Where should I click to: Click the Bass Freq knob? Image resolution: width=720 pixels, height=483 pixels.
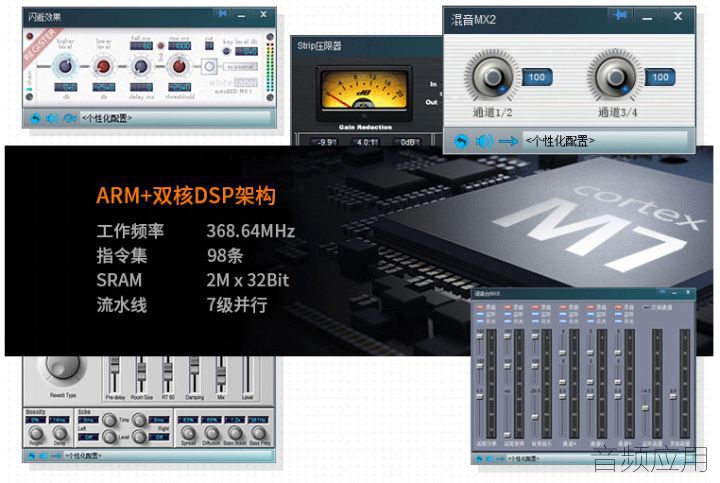(x=259, y=432)
